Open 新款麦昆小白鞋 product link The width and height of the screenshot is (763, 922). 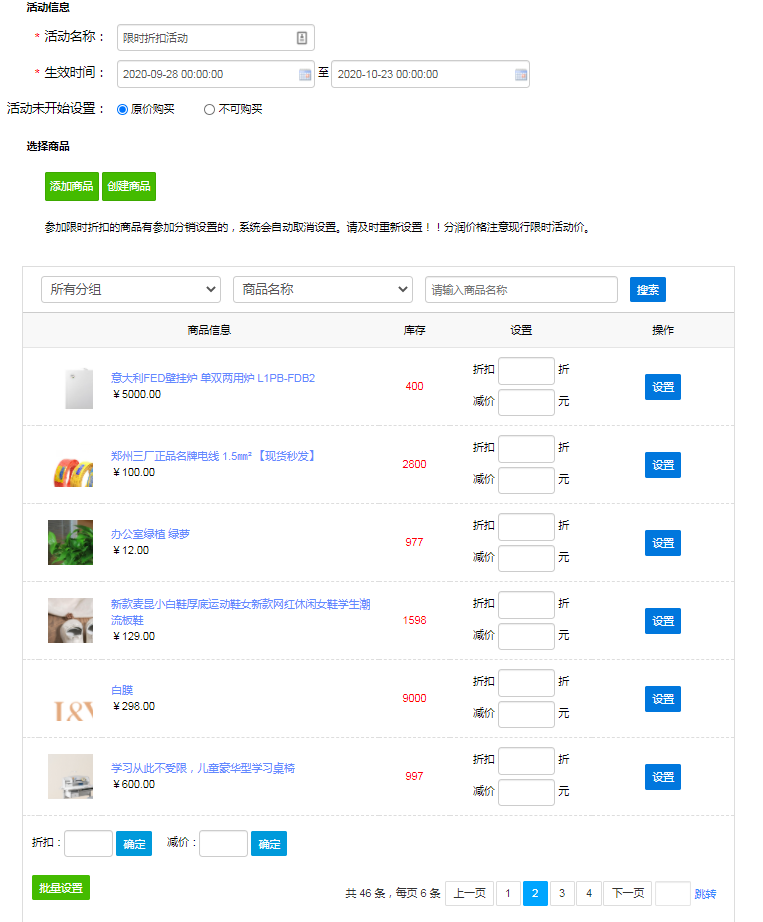coord(240,612)
